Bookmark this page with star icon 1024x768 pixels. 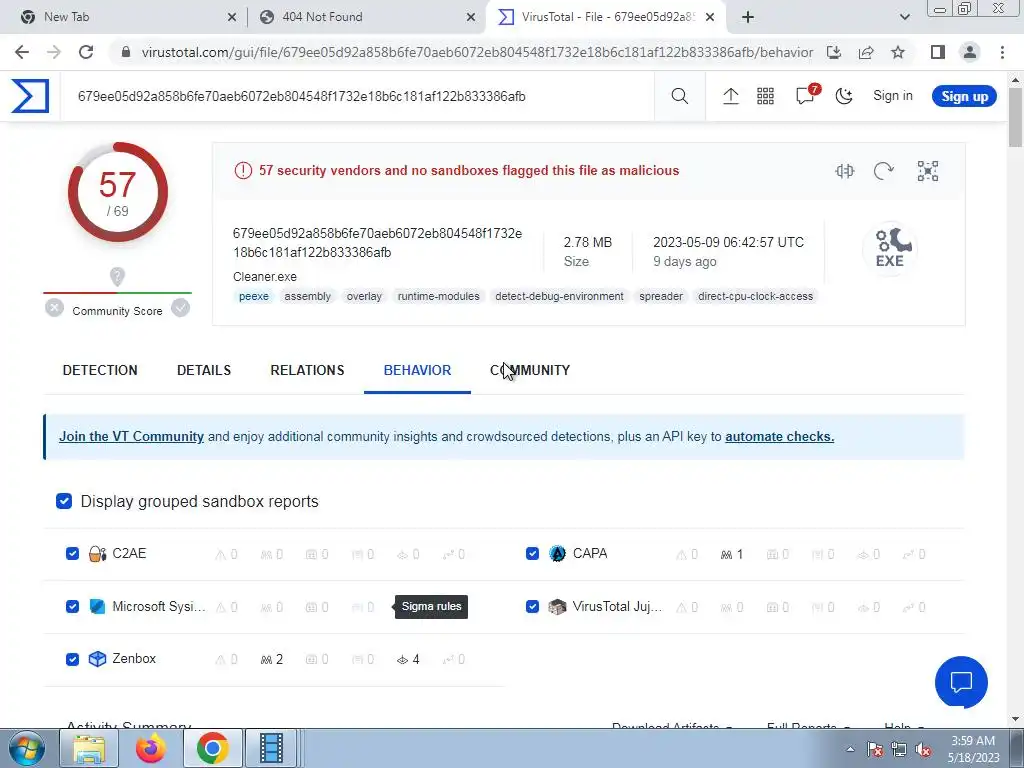(898, 52)
